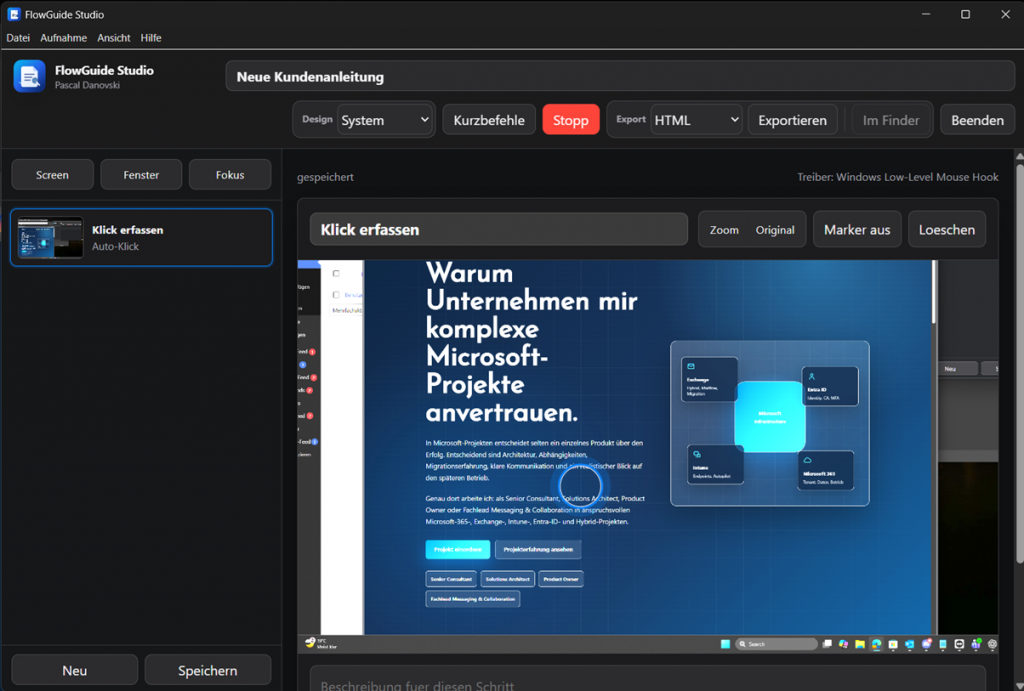This screenshot has height=691, width=1024.
Task: Click the Pascal Danovski name text
Action: click(87, 86)
